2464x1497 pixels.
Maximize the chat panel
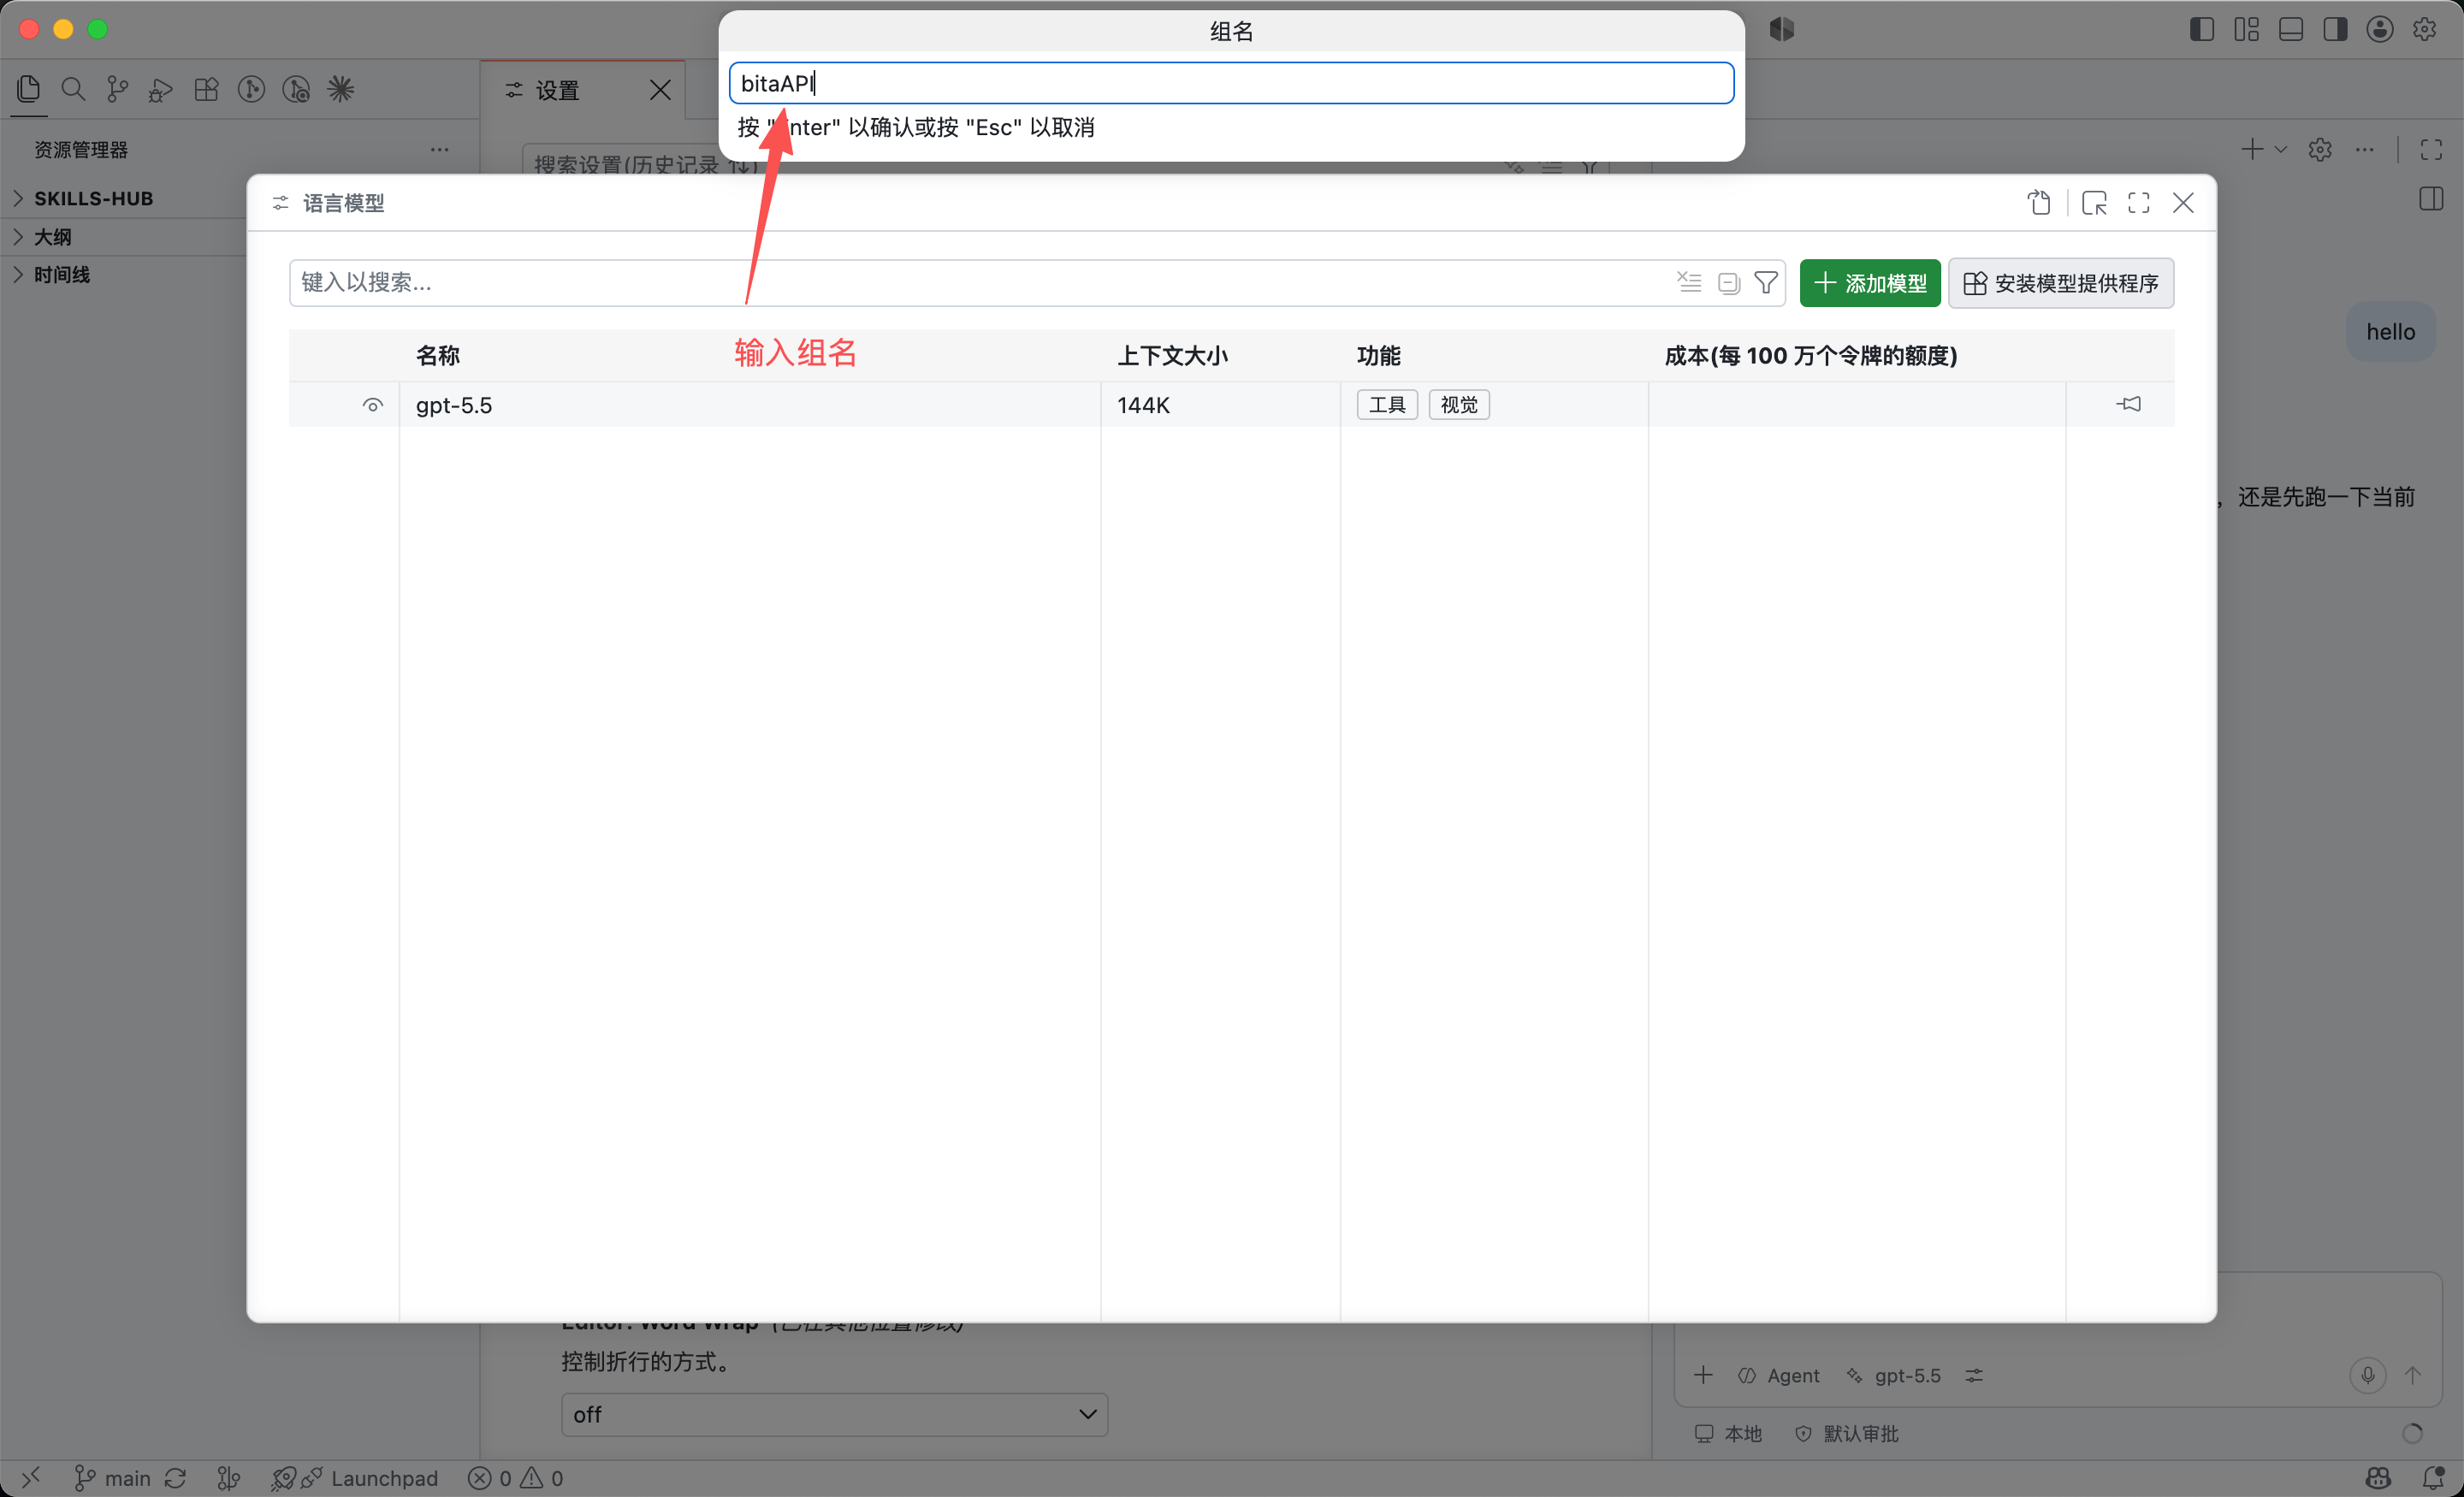2431,150
